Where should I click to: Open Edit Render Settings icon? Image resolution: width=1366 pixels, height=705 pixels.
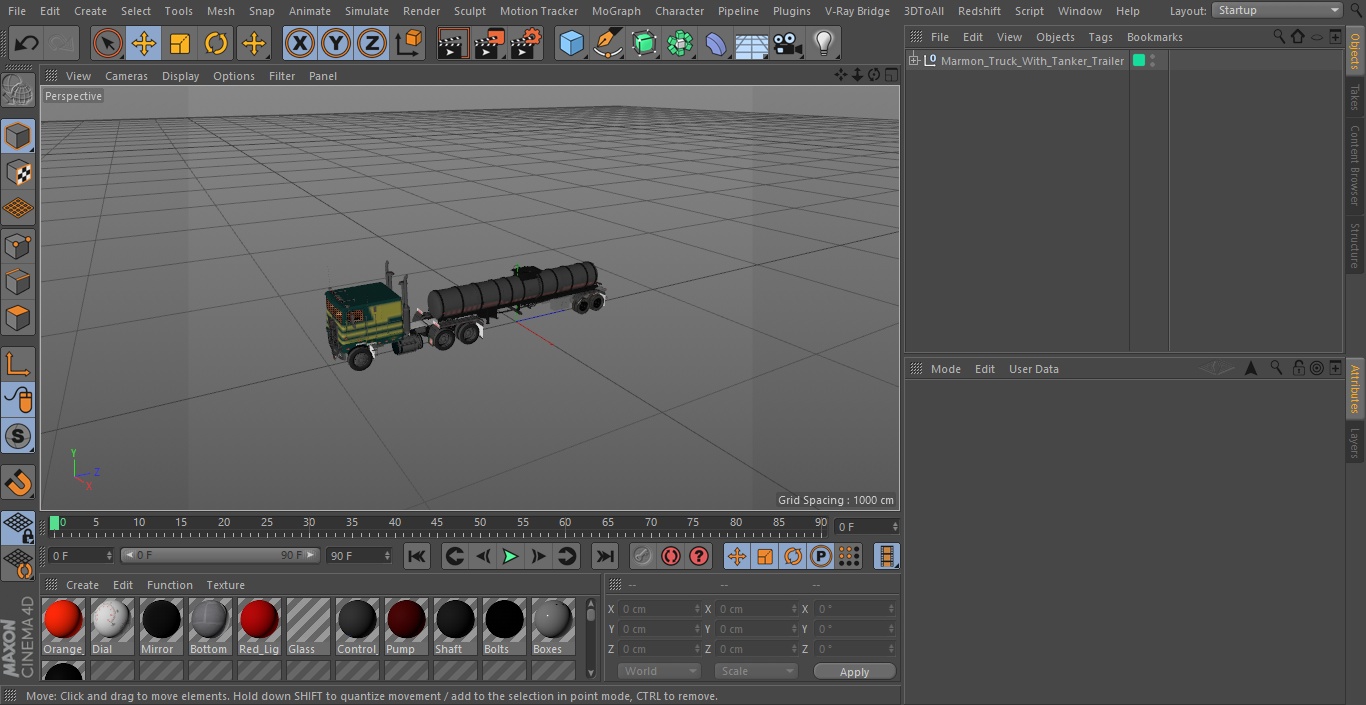click(526, 43)
